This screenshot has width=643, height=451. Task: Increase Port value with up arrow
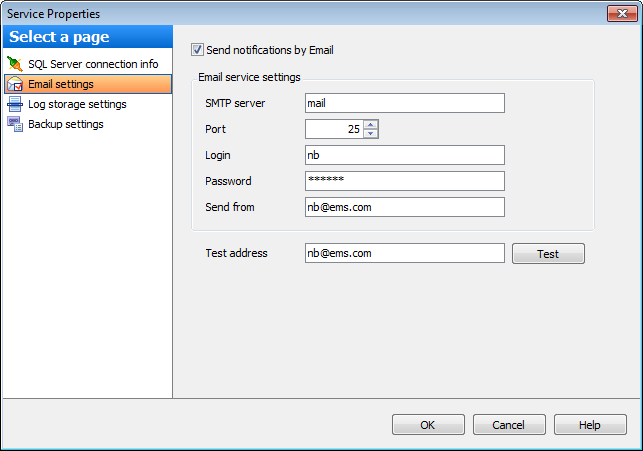(371, 124)
